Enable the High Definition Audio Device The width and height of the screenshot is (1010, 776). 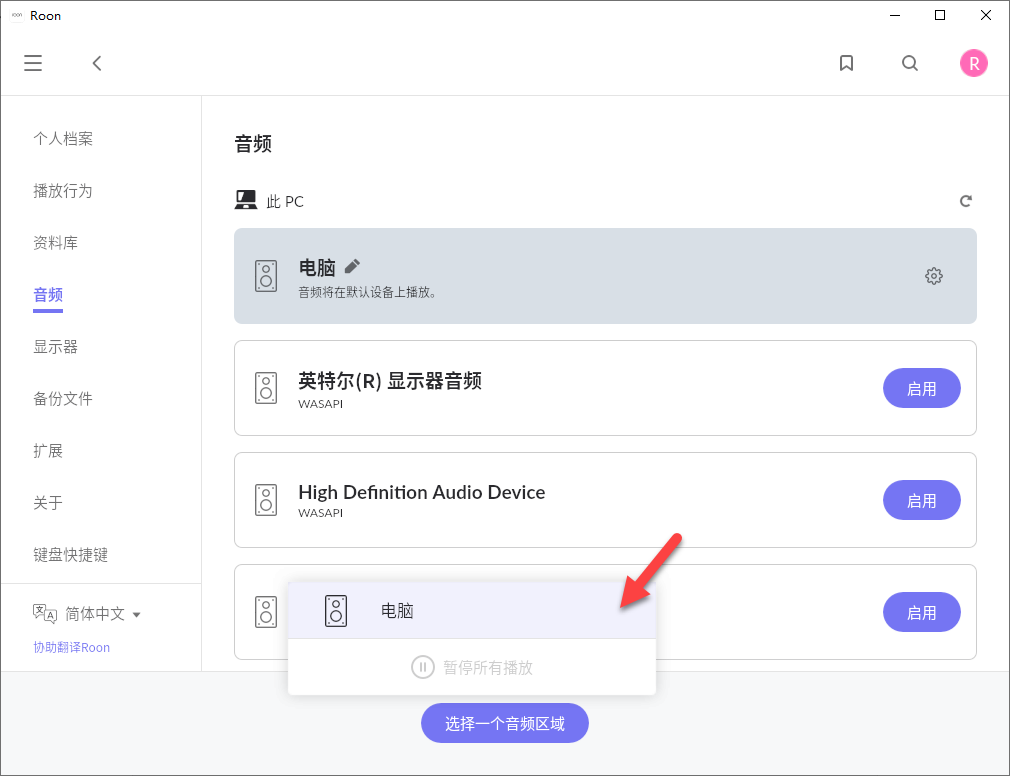[x=921, y=500]
